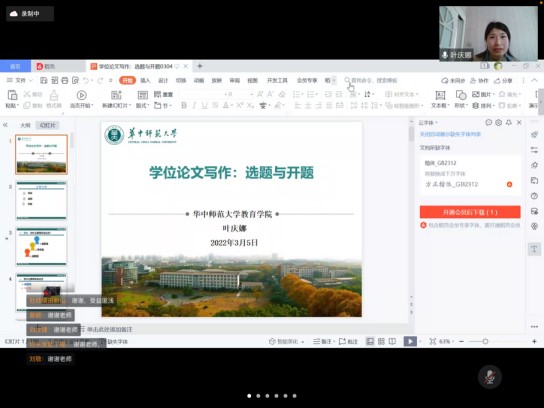Click the redo arrow icon

point(100,80)
